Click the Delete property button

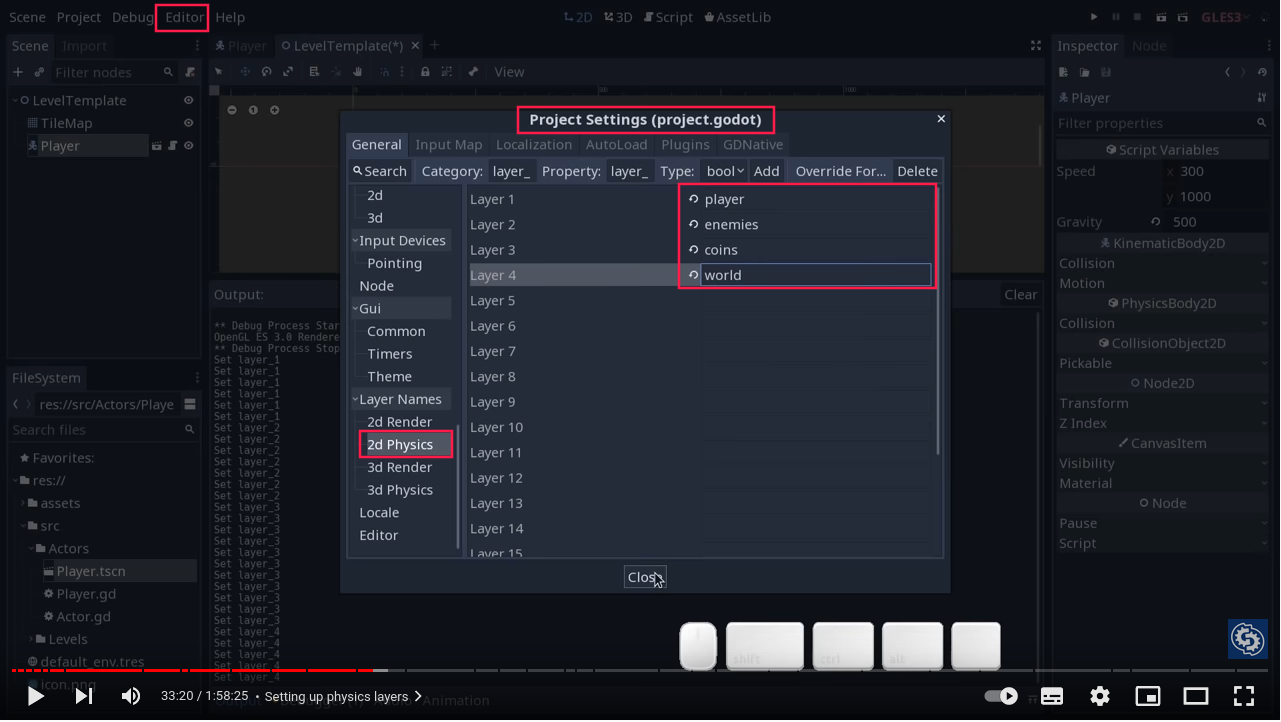point(917,171)
